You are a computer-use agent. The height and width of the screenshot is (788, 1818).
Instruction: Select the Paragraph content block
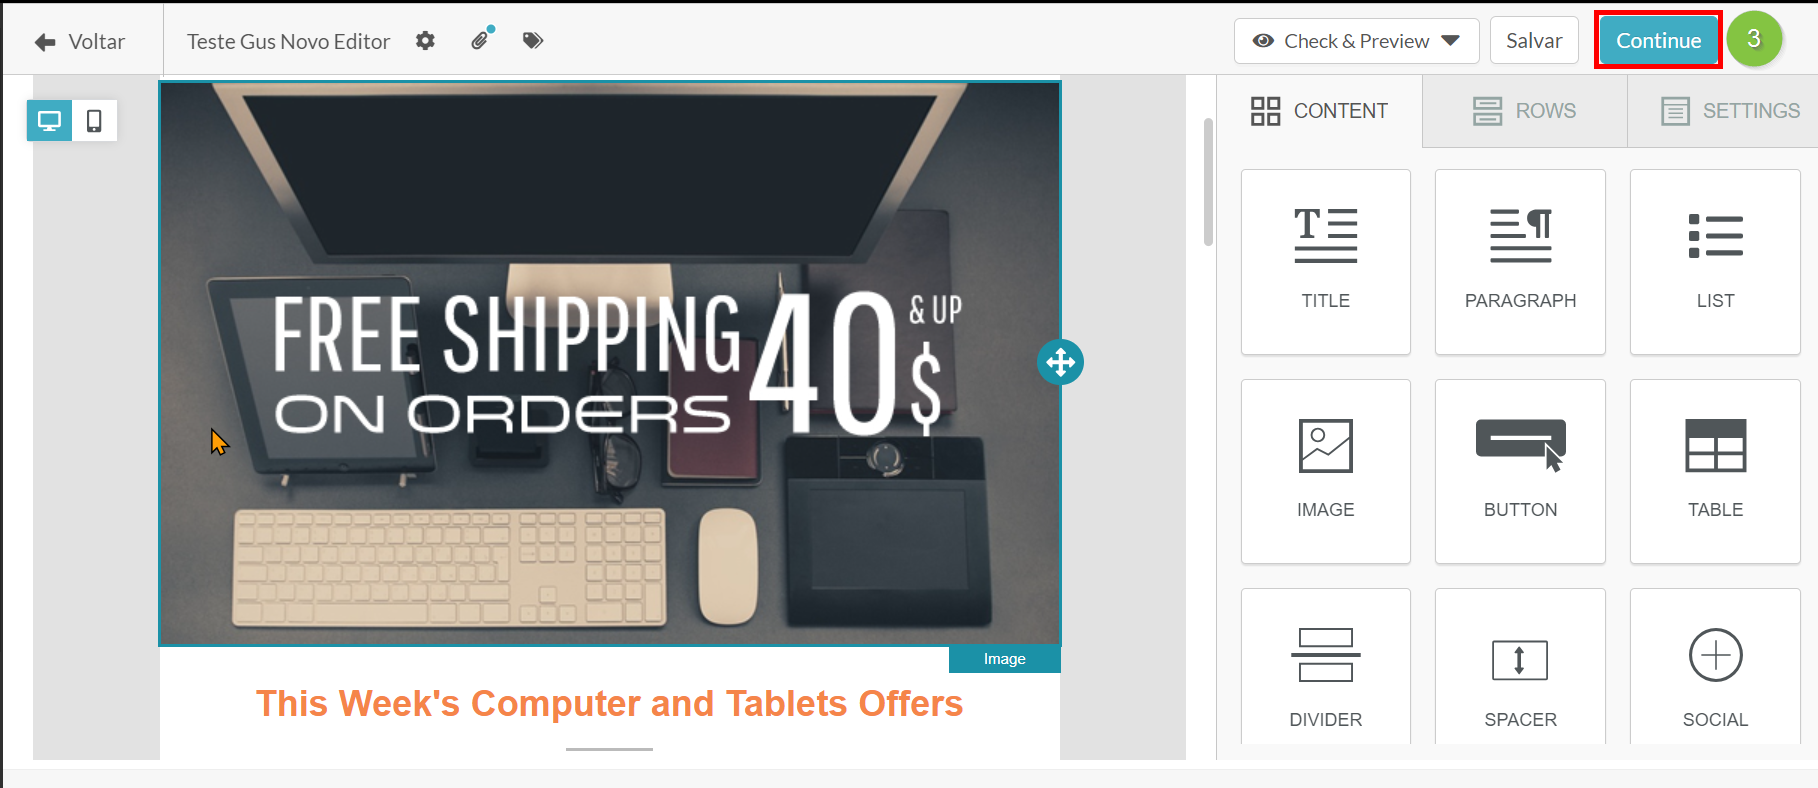coord(1520,262)
